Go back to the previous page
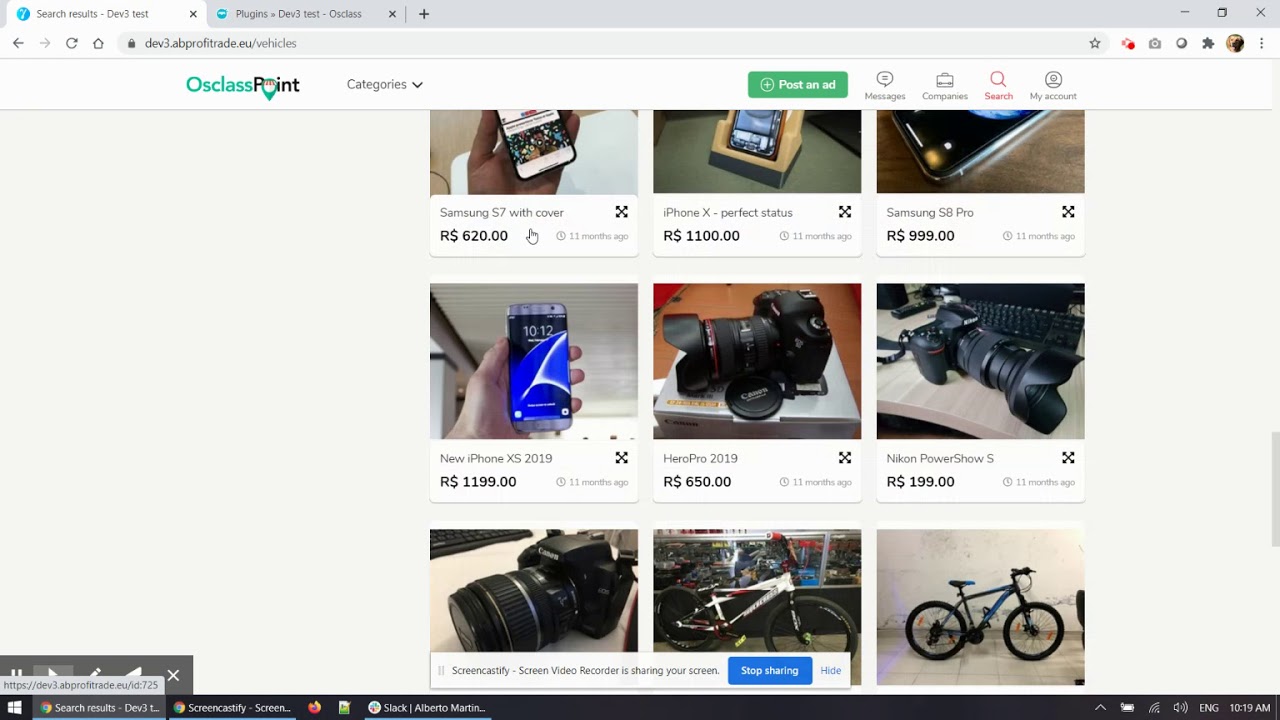Viewport: 1280px width, 720px height. click(18, 43)
